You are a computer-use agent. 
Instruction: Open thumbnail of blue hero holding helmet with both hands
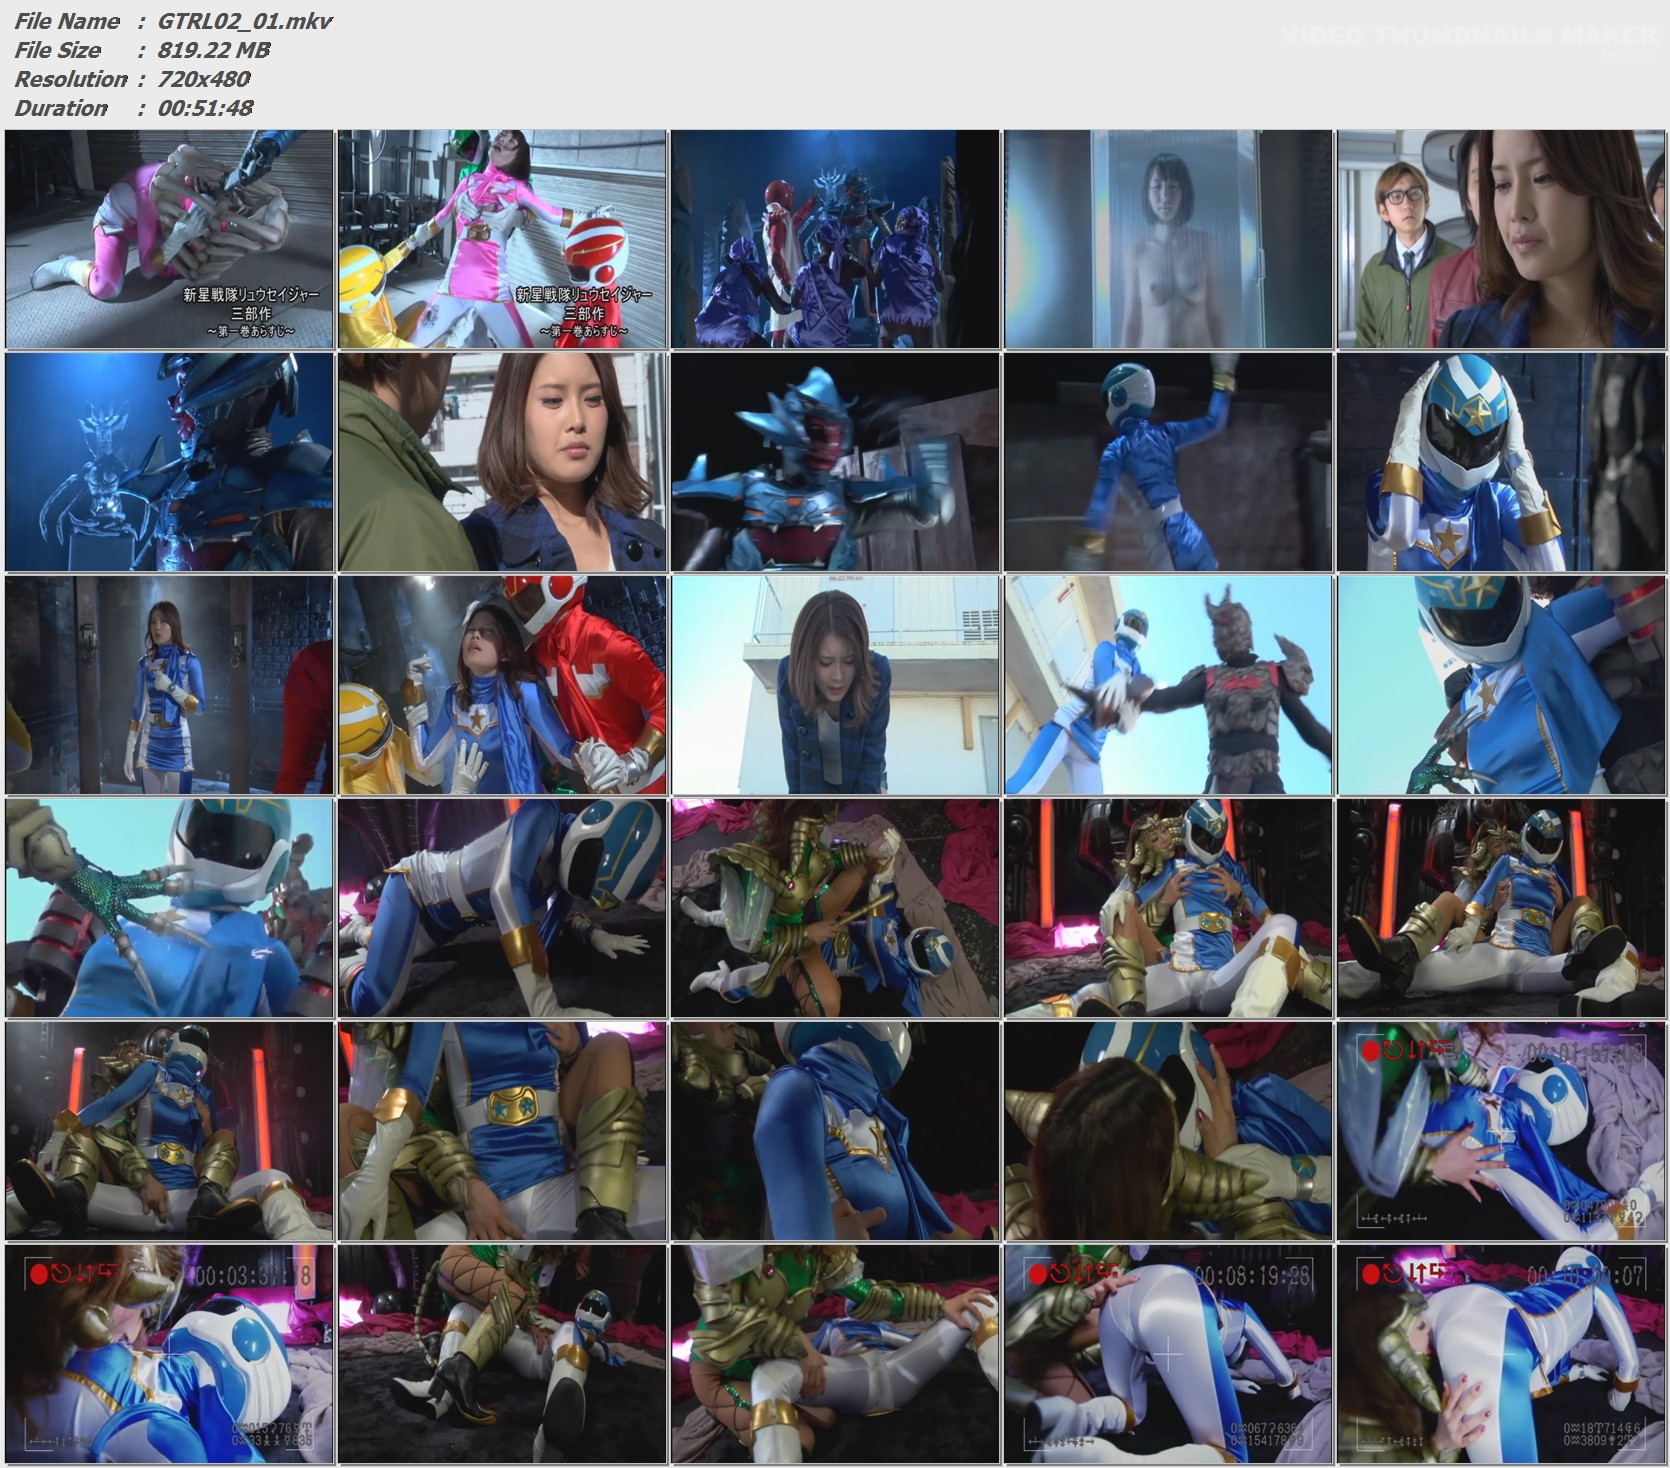pos(1501,461)
